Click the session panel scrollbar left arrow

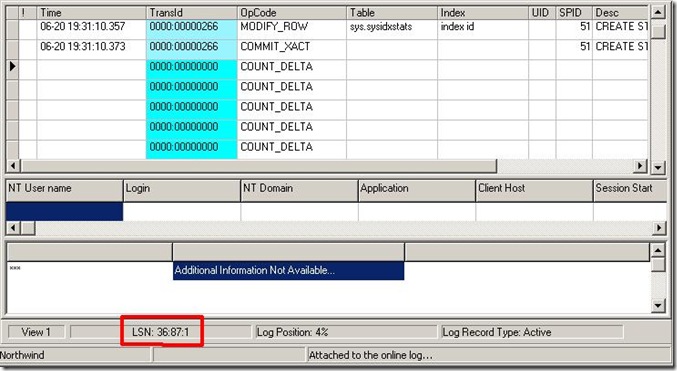pos(13,228)
